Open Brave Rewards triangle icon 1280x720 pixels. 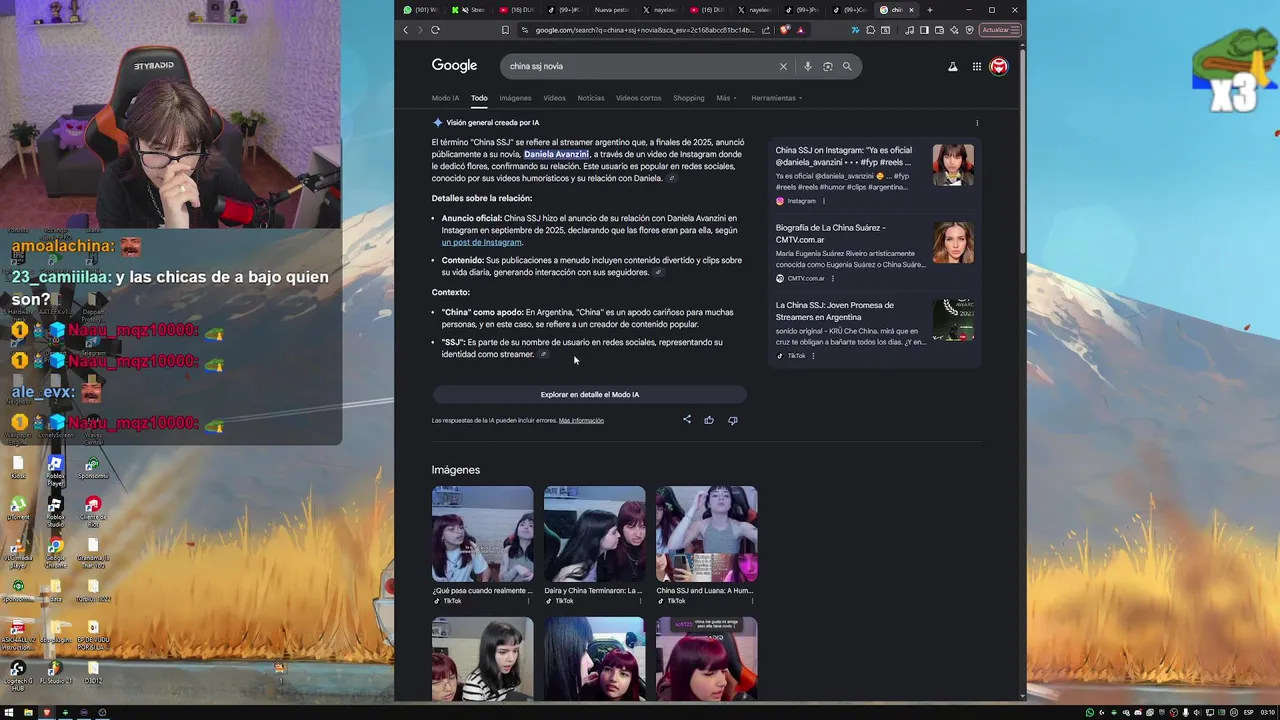[800, 30]
